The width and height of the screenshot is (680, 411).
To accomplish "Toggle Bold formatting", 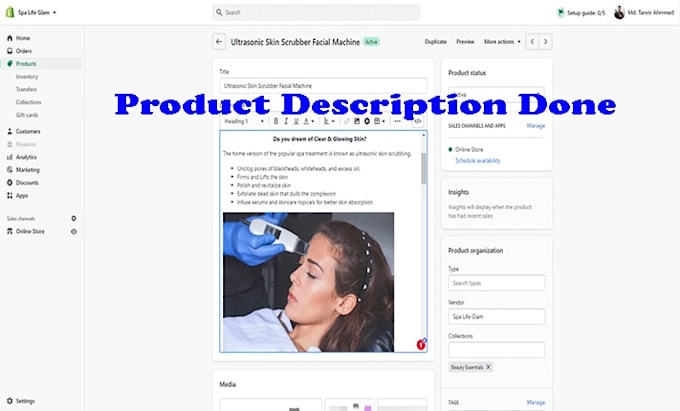I will click(276, 121).
